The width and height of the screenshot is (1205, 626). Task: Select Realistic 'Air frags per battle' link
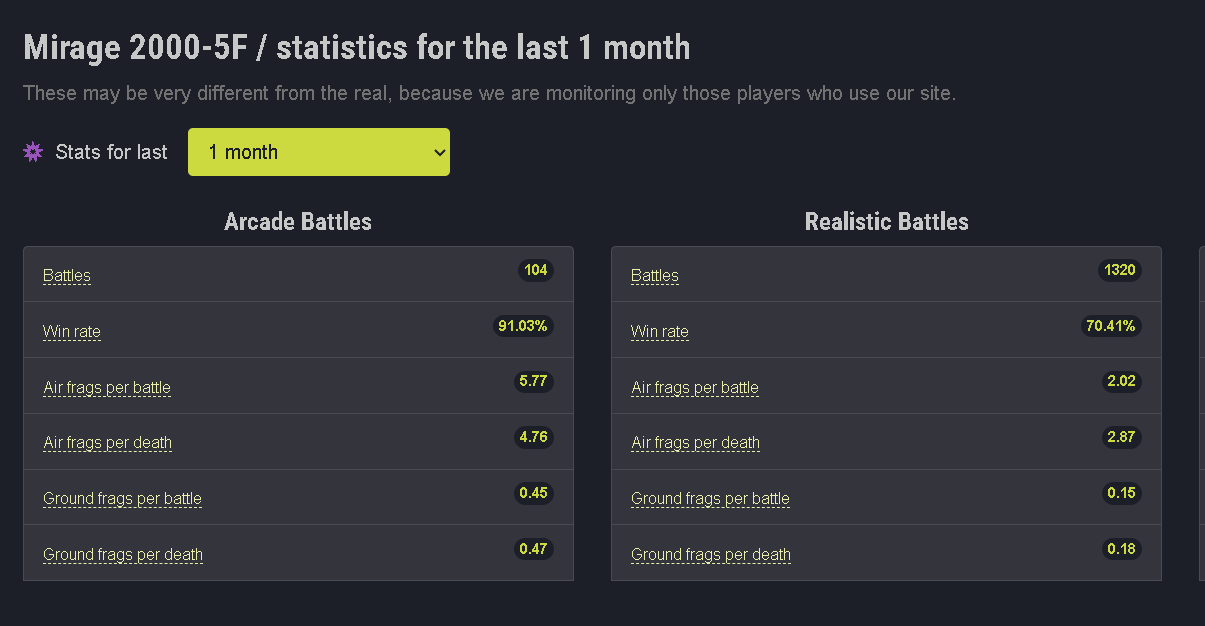695,388
